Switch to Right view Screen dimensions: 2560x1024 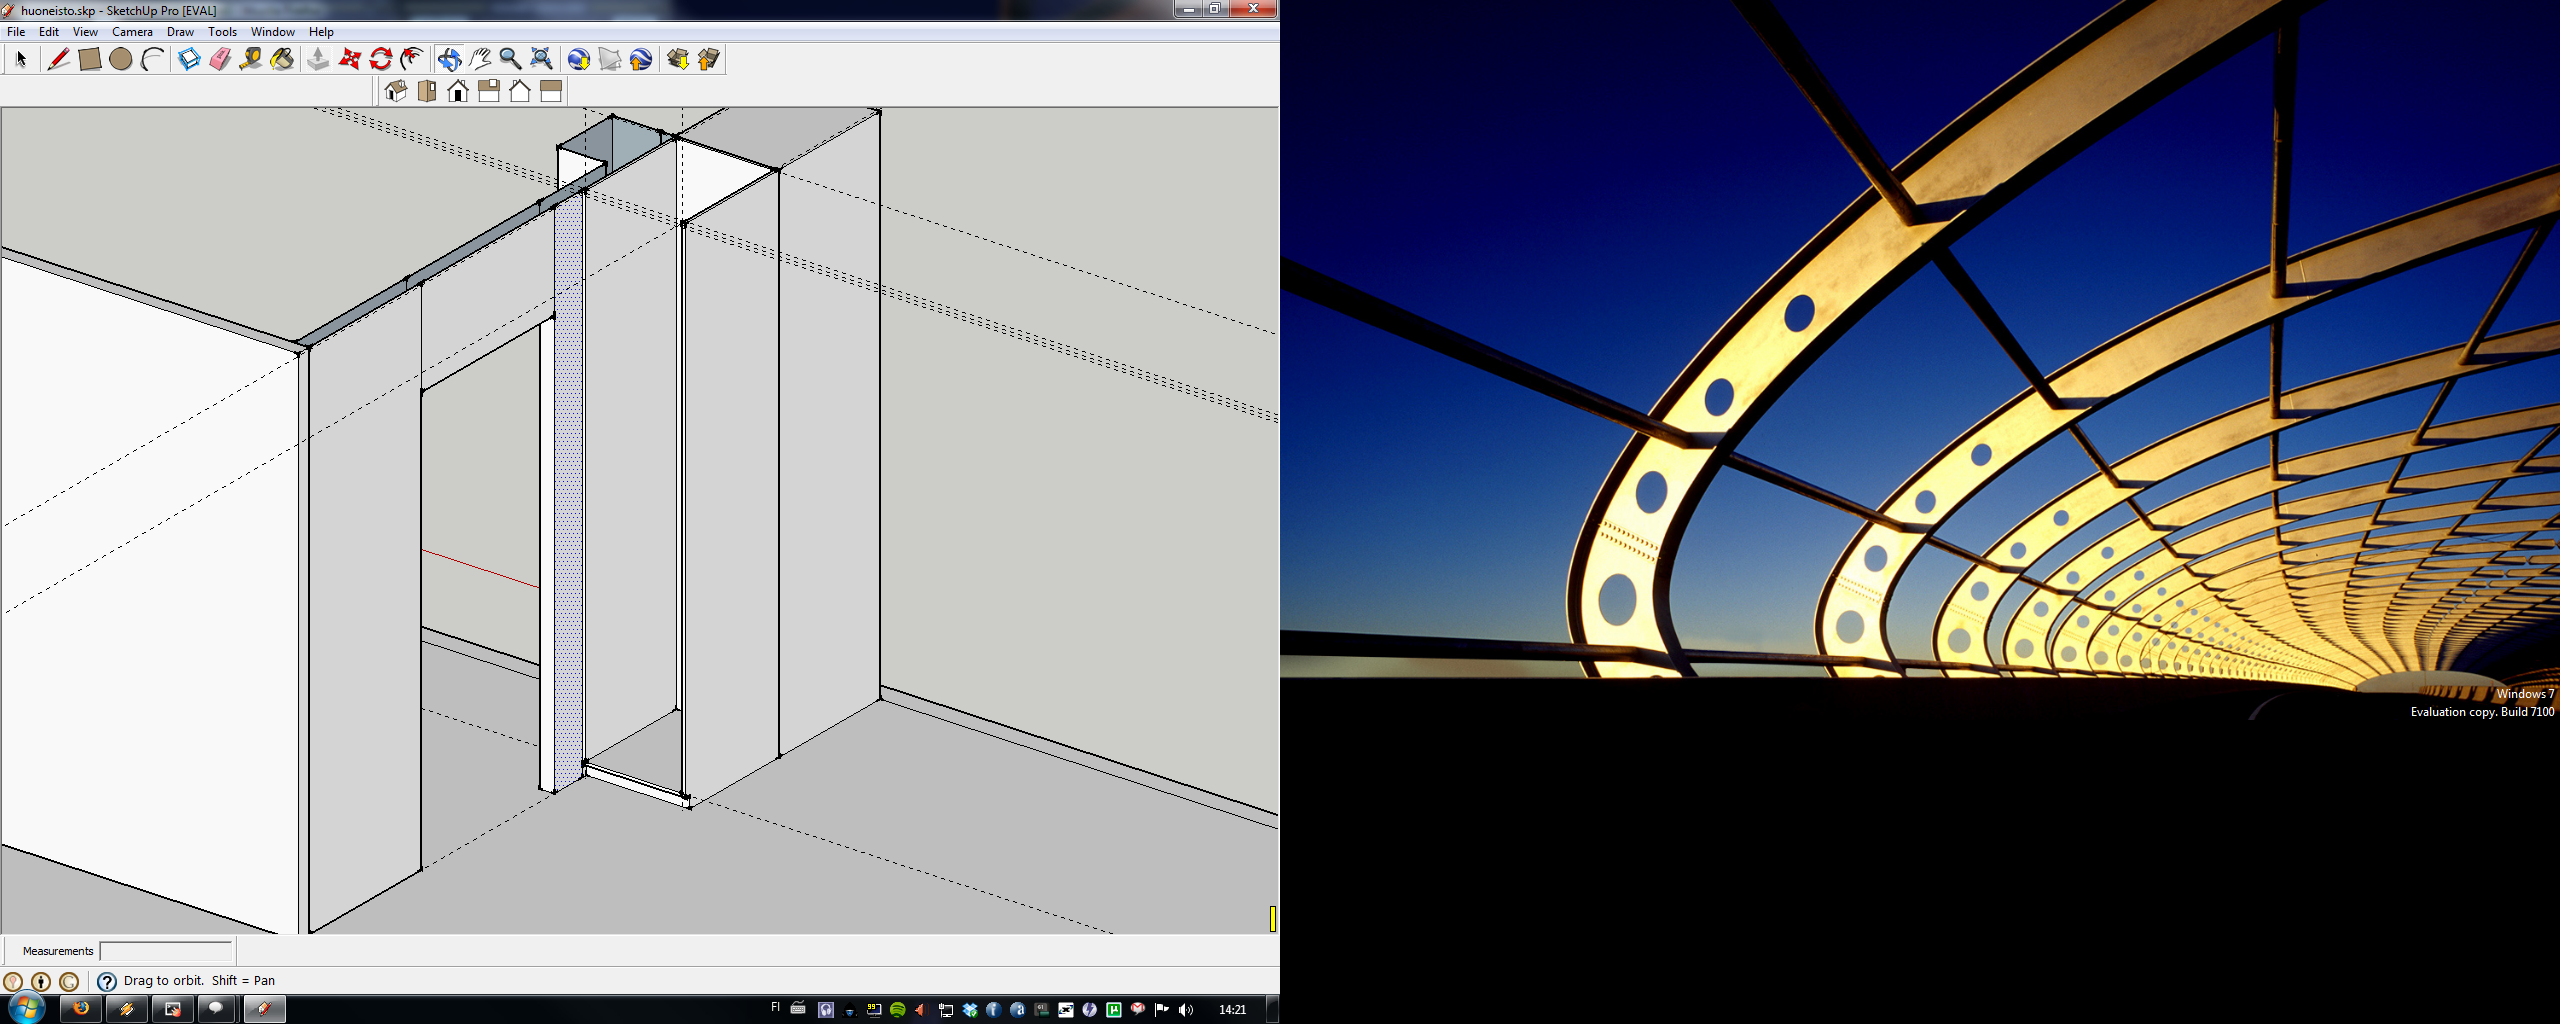(489, 92)
